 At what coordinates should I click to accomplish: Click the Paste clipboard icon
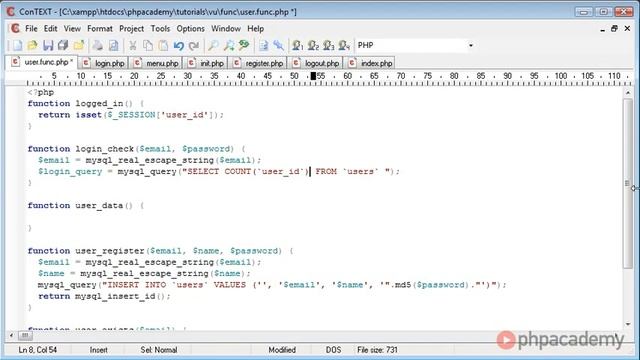click(x=163, y=45)
